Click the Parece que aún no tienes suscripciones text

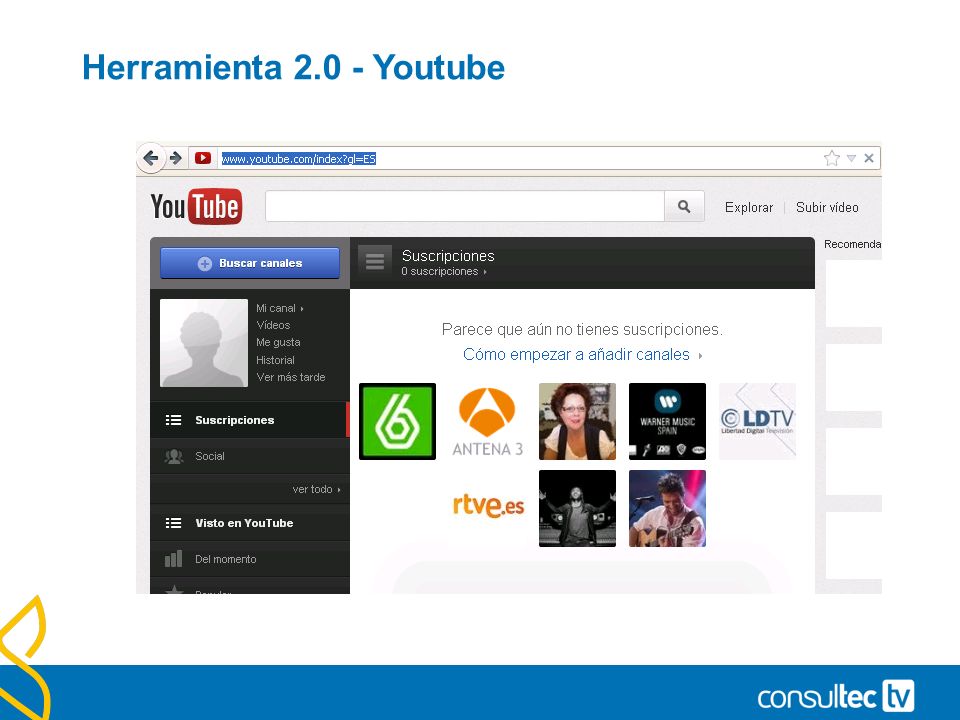[x=582, y=329]
